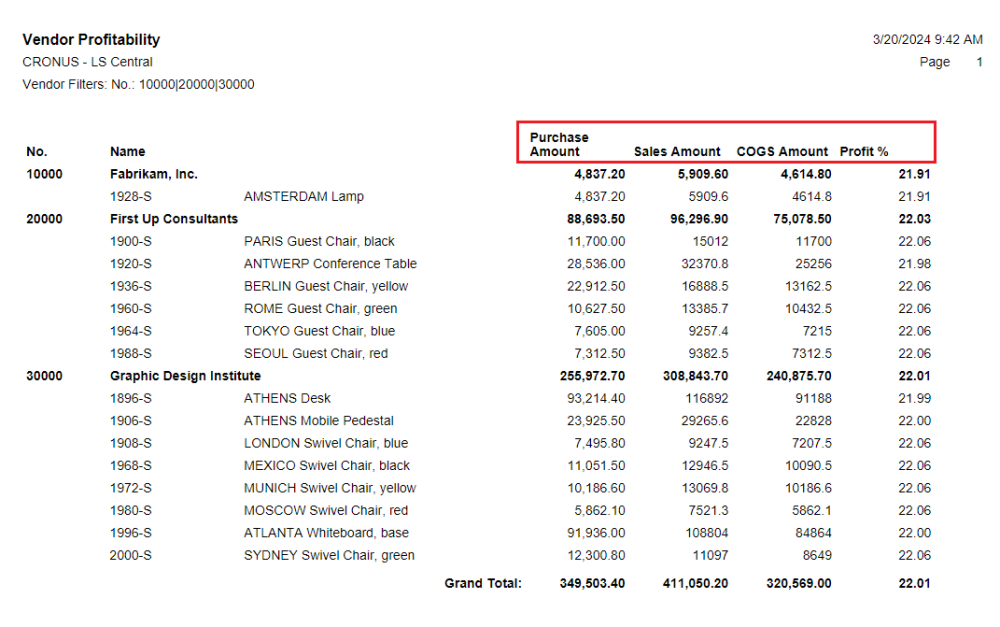Select the First Up Consultants vendor row
This screenshot has height=627, width=1000.
click(x=174, y=219)
